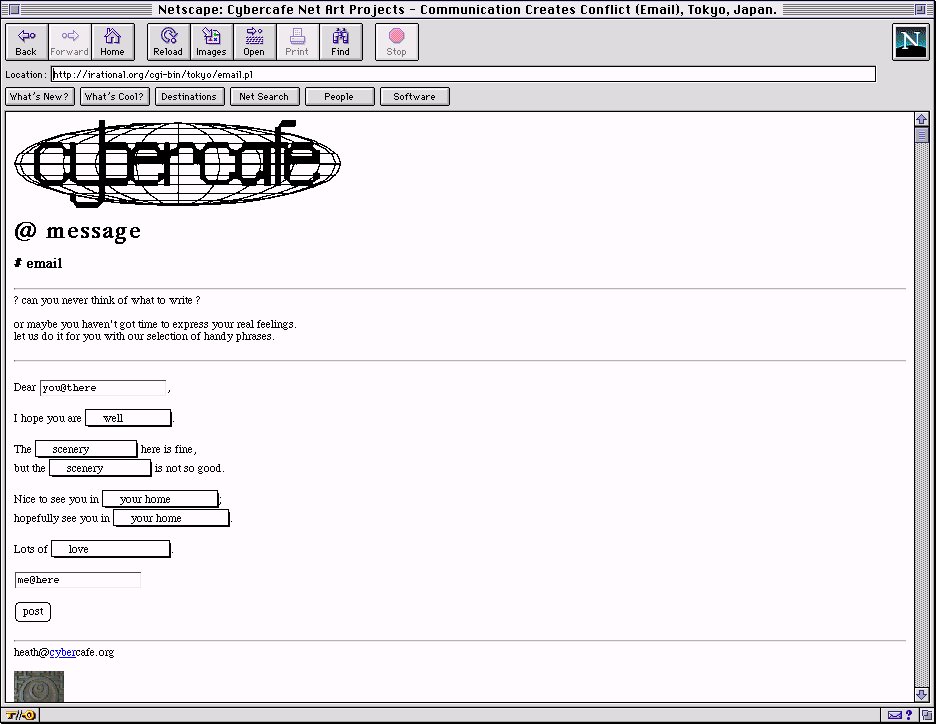Open the What's Cool? directory button
Viewport: 936px width, 724px height.
tap(114, 97)
